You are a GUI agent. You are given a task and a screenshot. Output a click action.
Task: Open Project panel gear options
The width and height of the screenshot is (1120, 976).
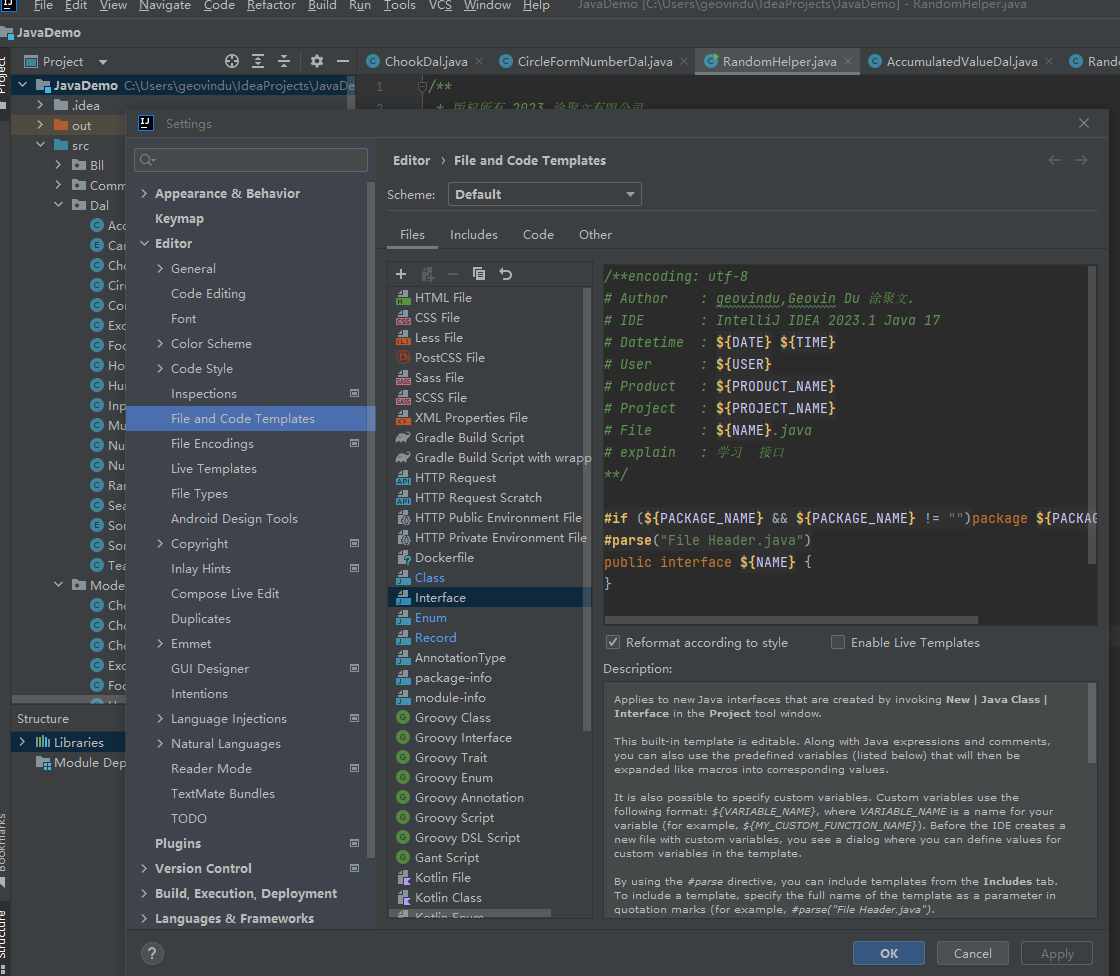click(317, 61)
